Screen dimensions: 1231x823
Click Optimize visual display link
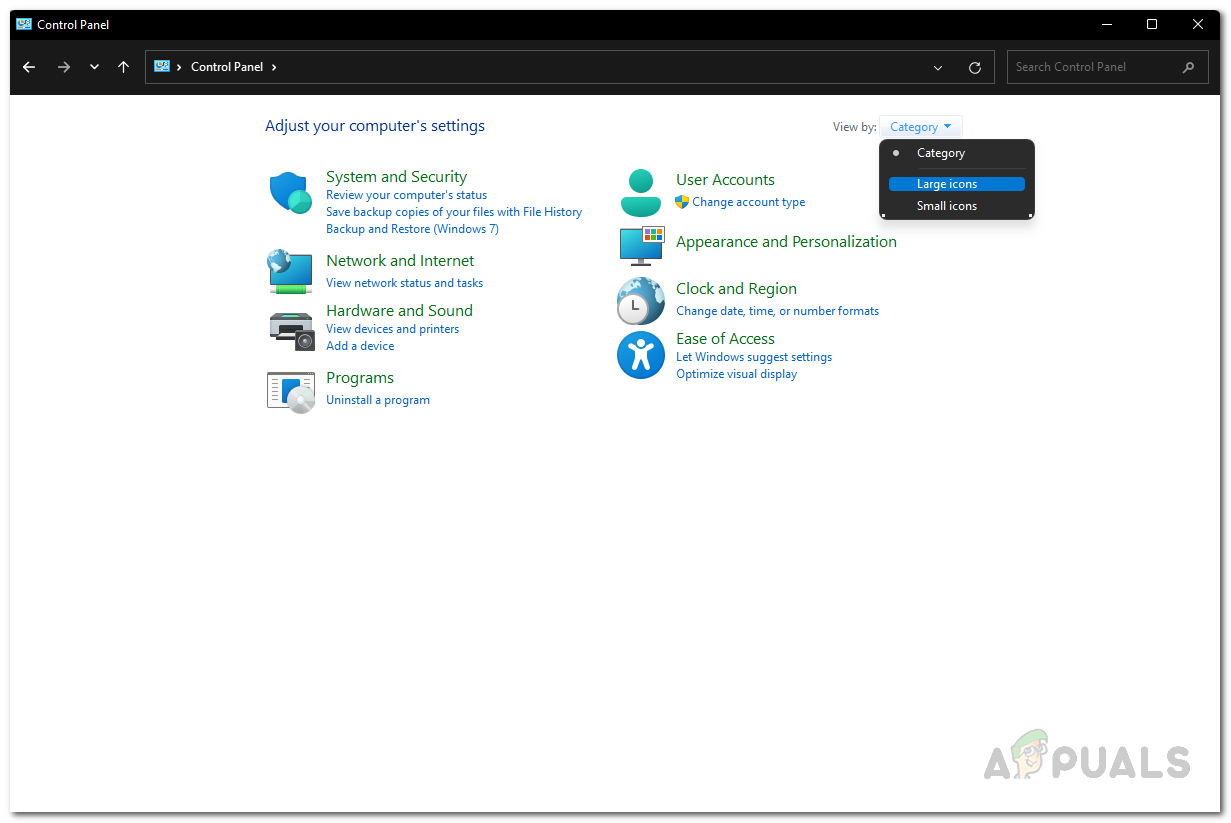point(736,374)
